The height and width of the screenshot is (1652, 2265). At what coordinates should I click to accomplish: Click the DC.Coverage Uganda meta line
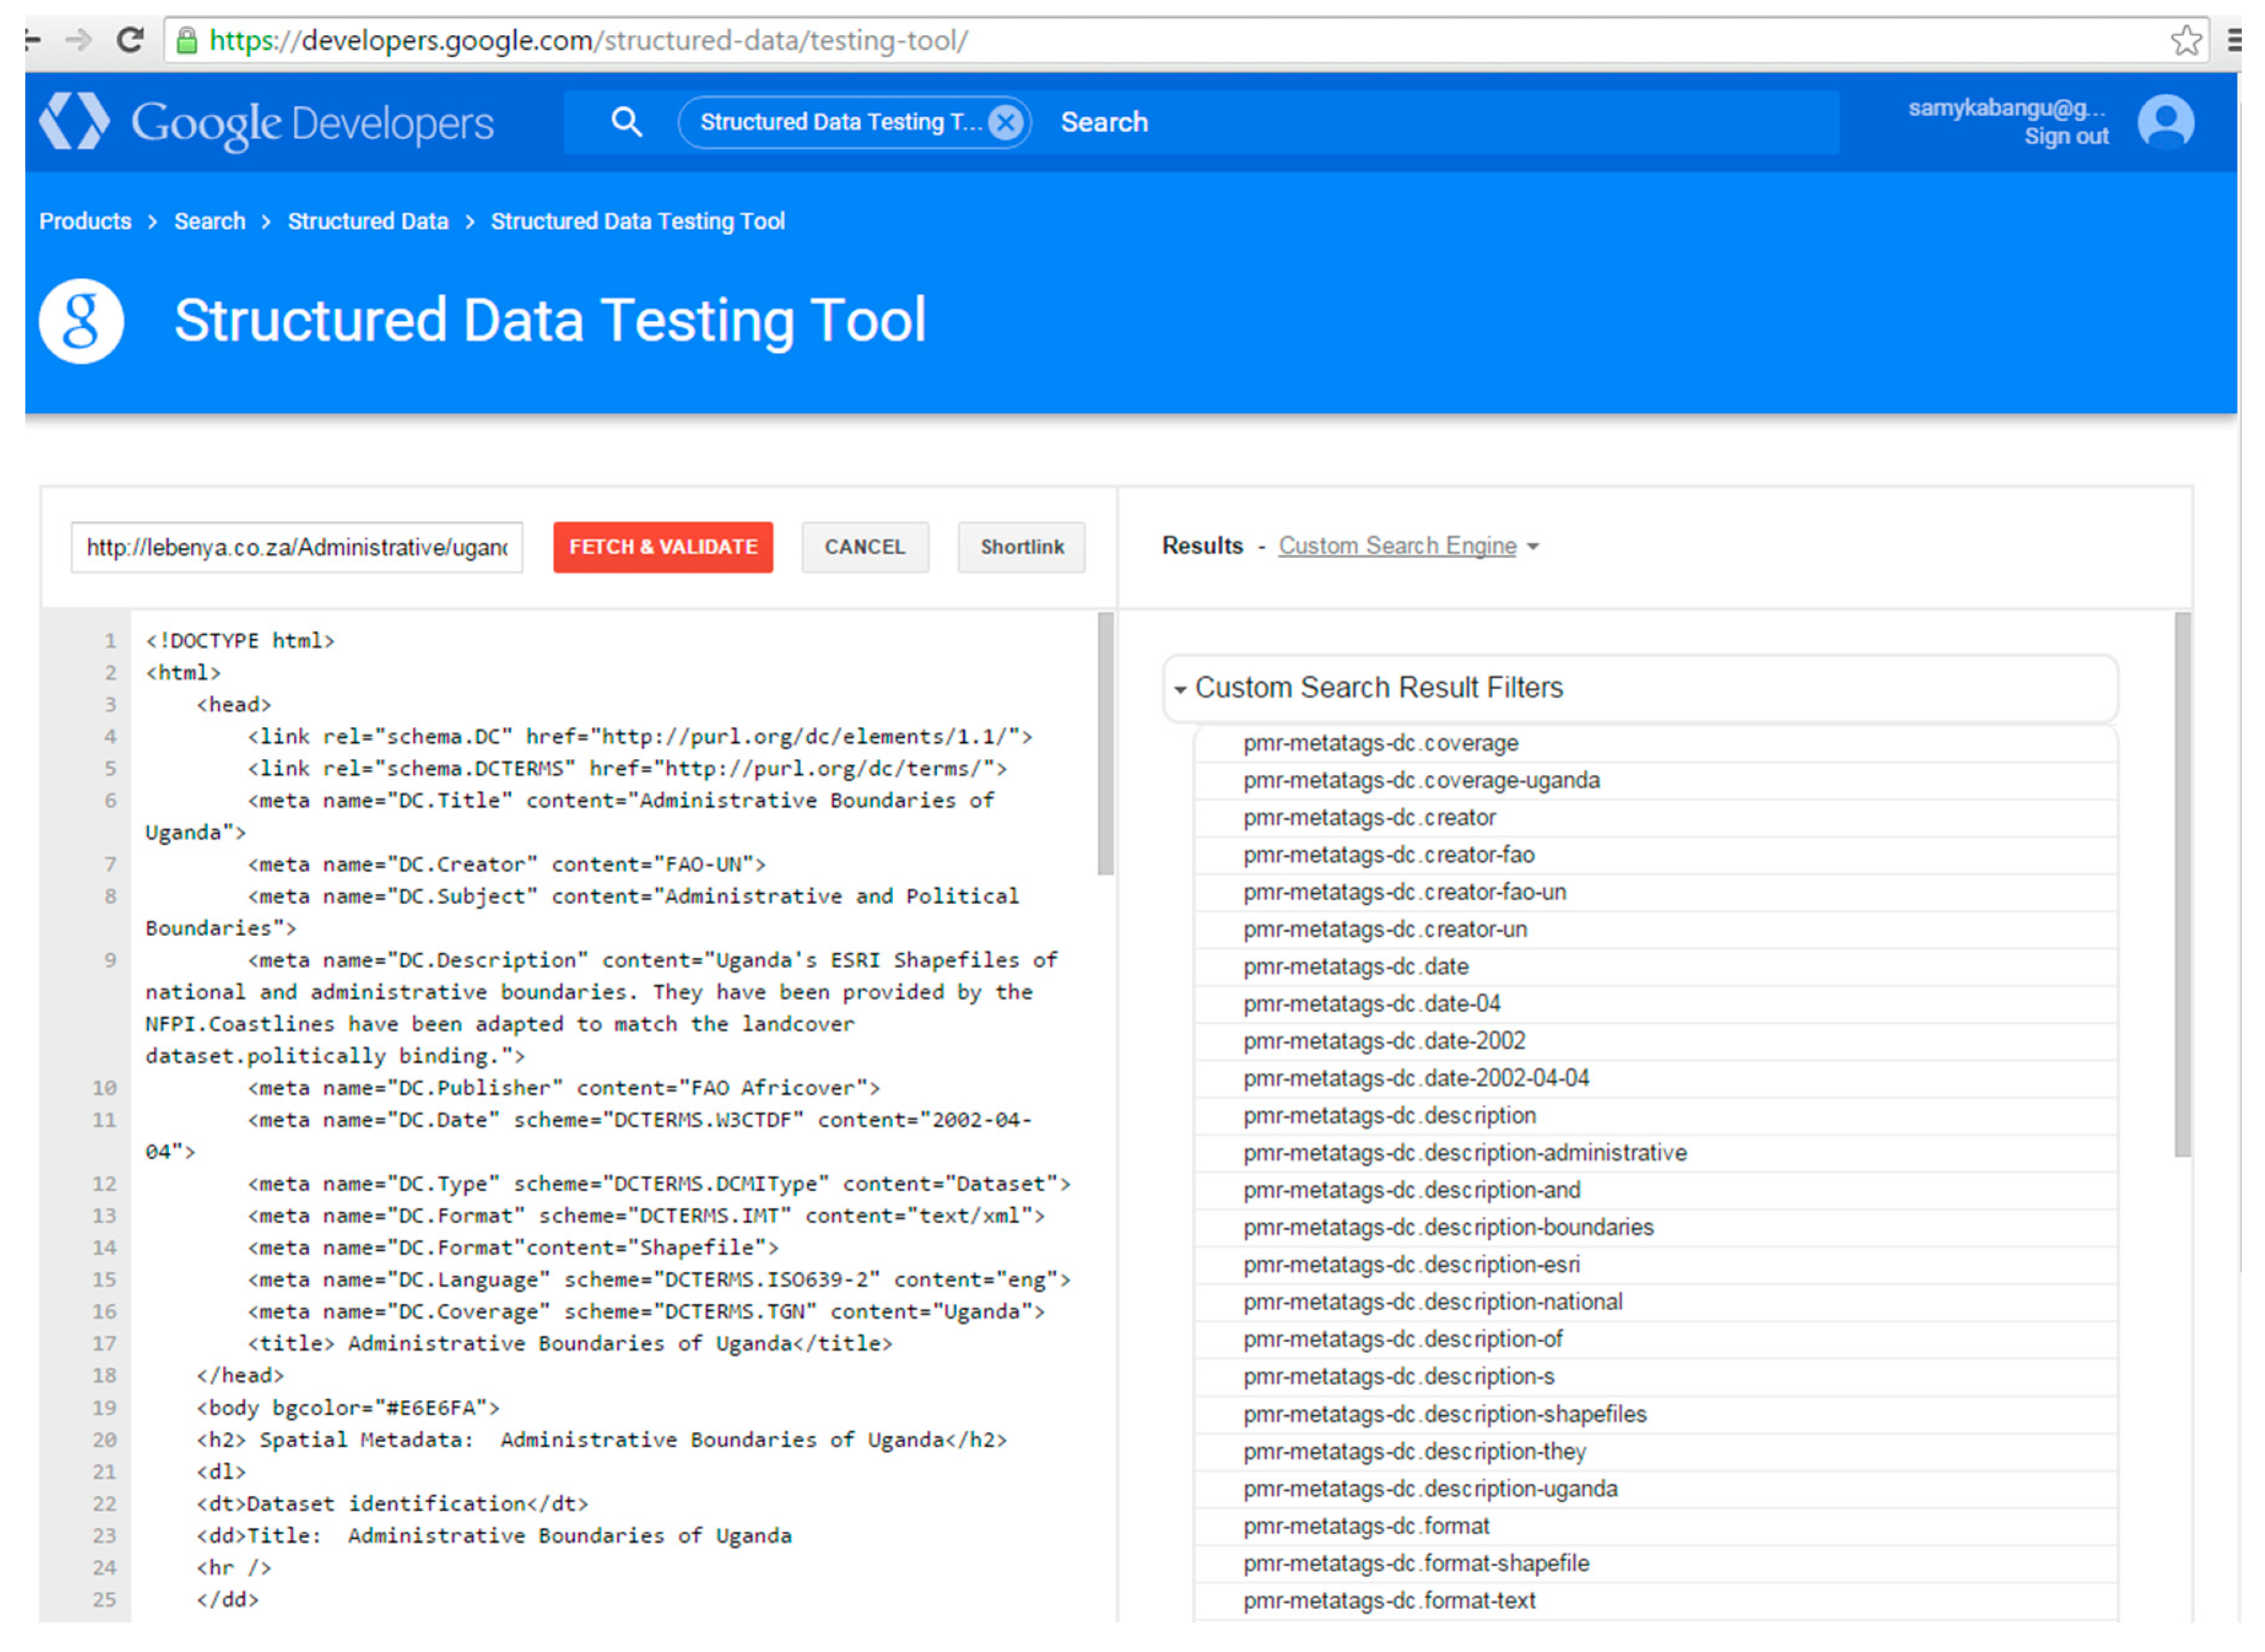click(646, 1312)
